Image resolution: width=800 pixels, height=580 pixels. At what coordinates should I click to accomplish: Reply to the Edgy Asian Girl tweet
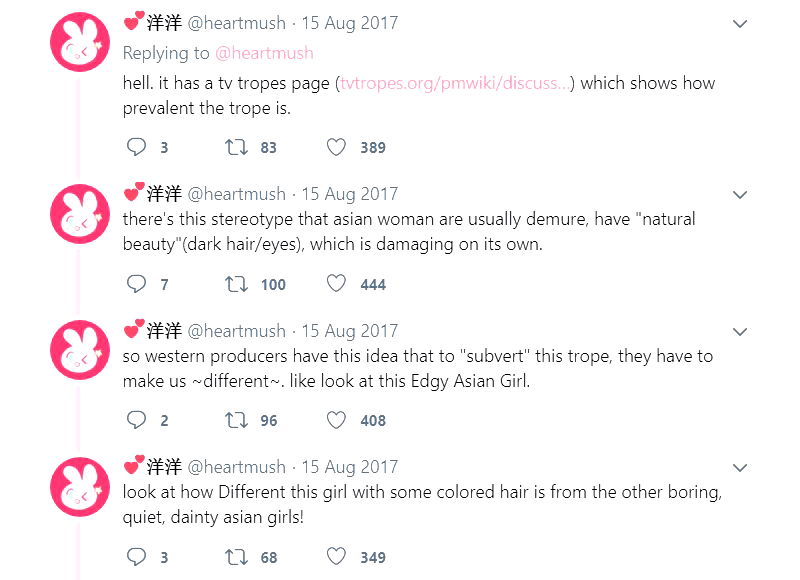click(137, 420)
